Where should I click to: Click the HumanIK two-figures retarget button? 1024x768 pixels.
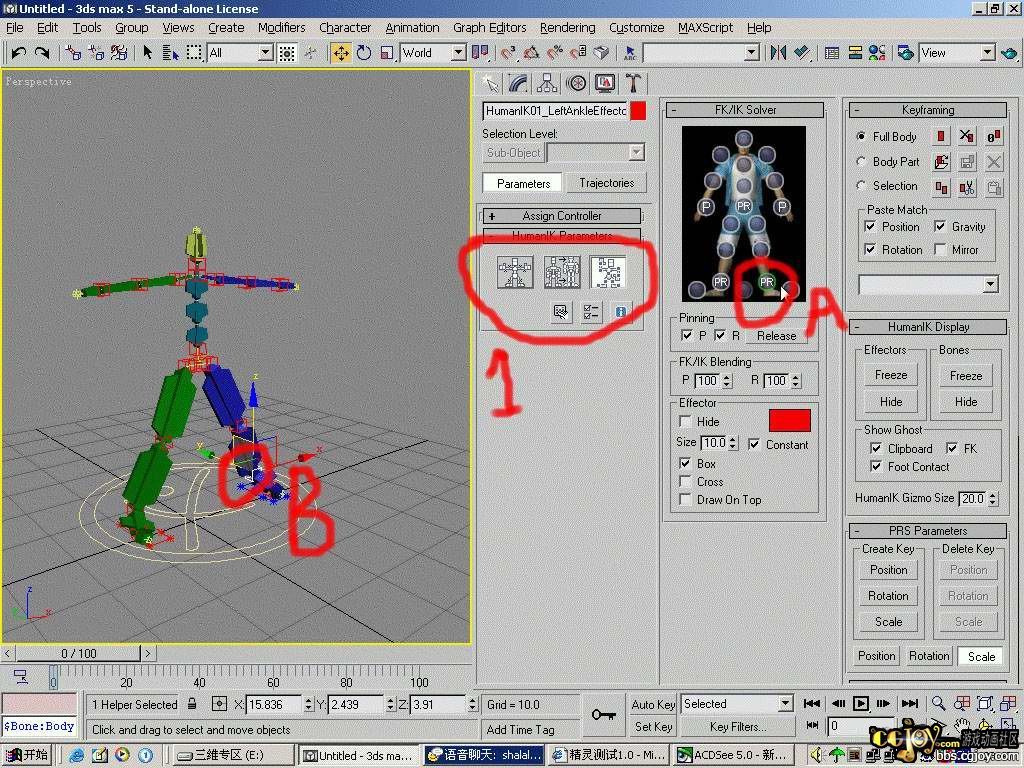tap(562, 272)
